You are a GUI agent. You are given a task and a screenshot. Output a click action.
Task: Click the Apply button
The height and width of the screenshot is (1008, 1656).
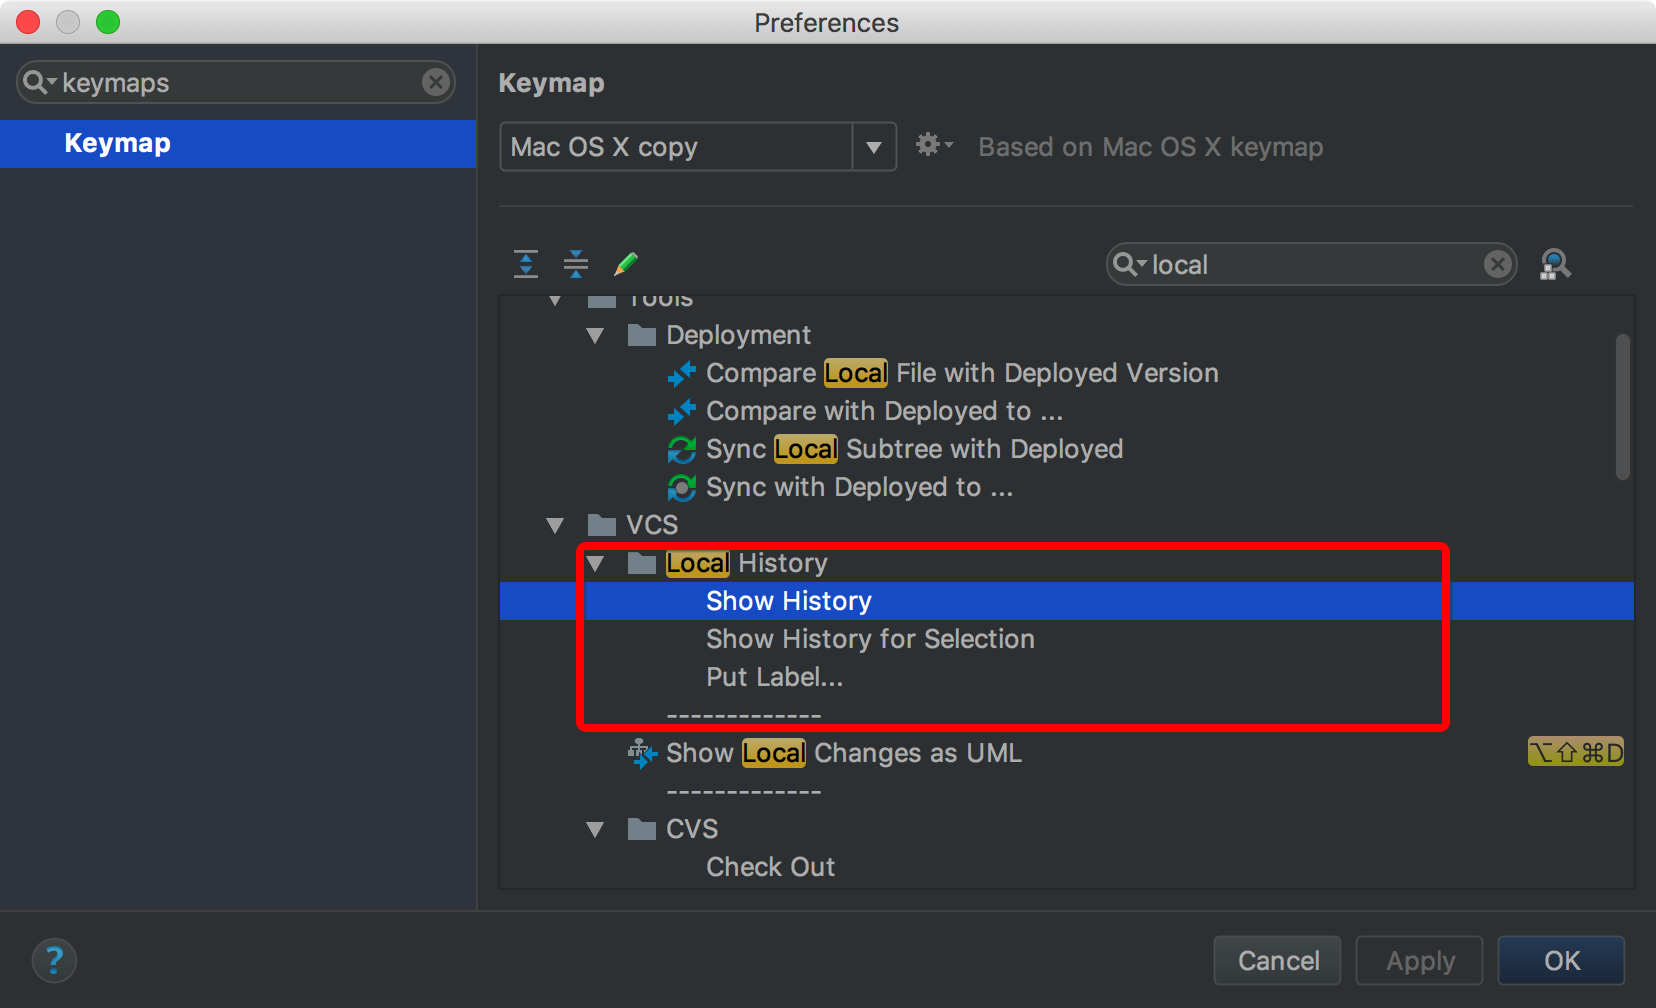(x=1420, y=961)
